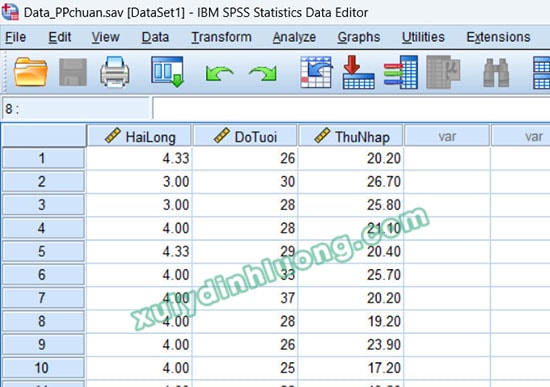Open the Recall recently used dialogs icon

pos(168,72)
